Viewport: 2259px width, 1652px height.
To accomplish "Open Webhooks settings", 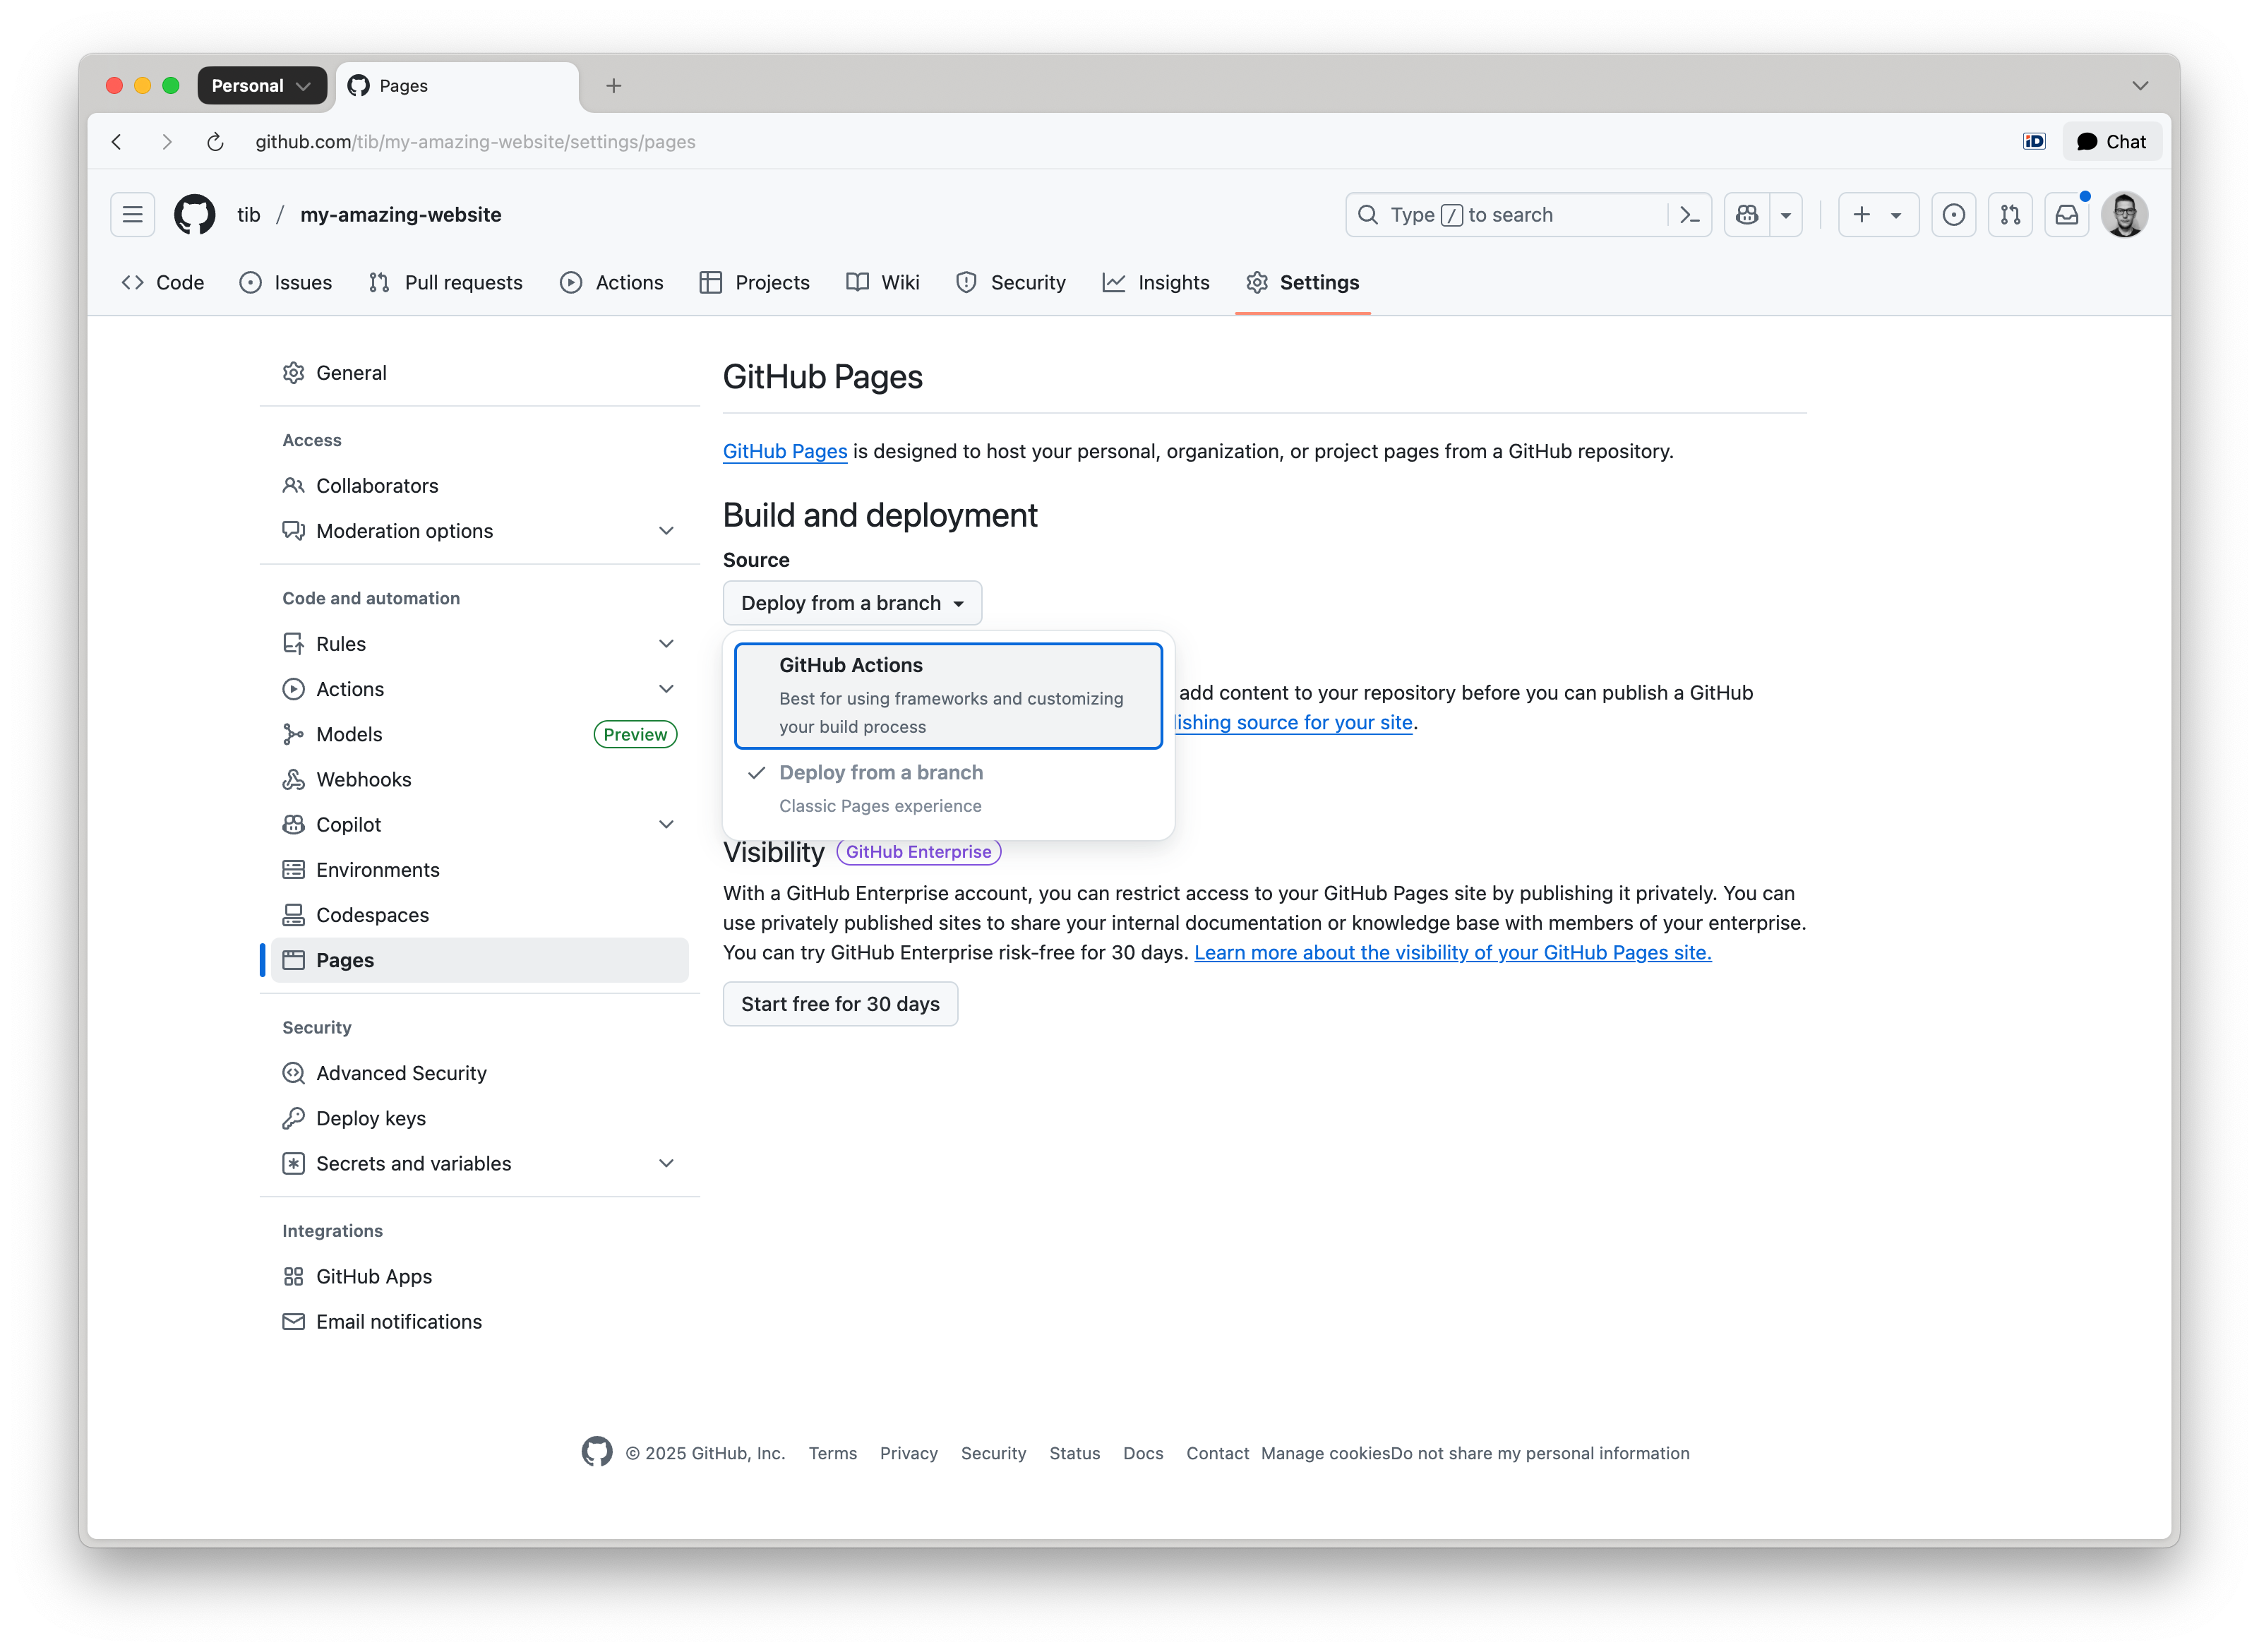I will [480, 780].
